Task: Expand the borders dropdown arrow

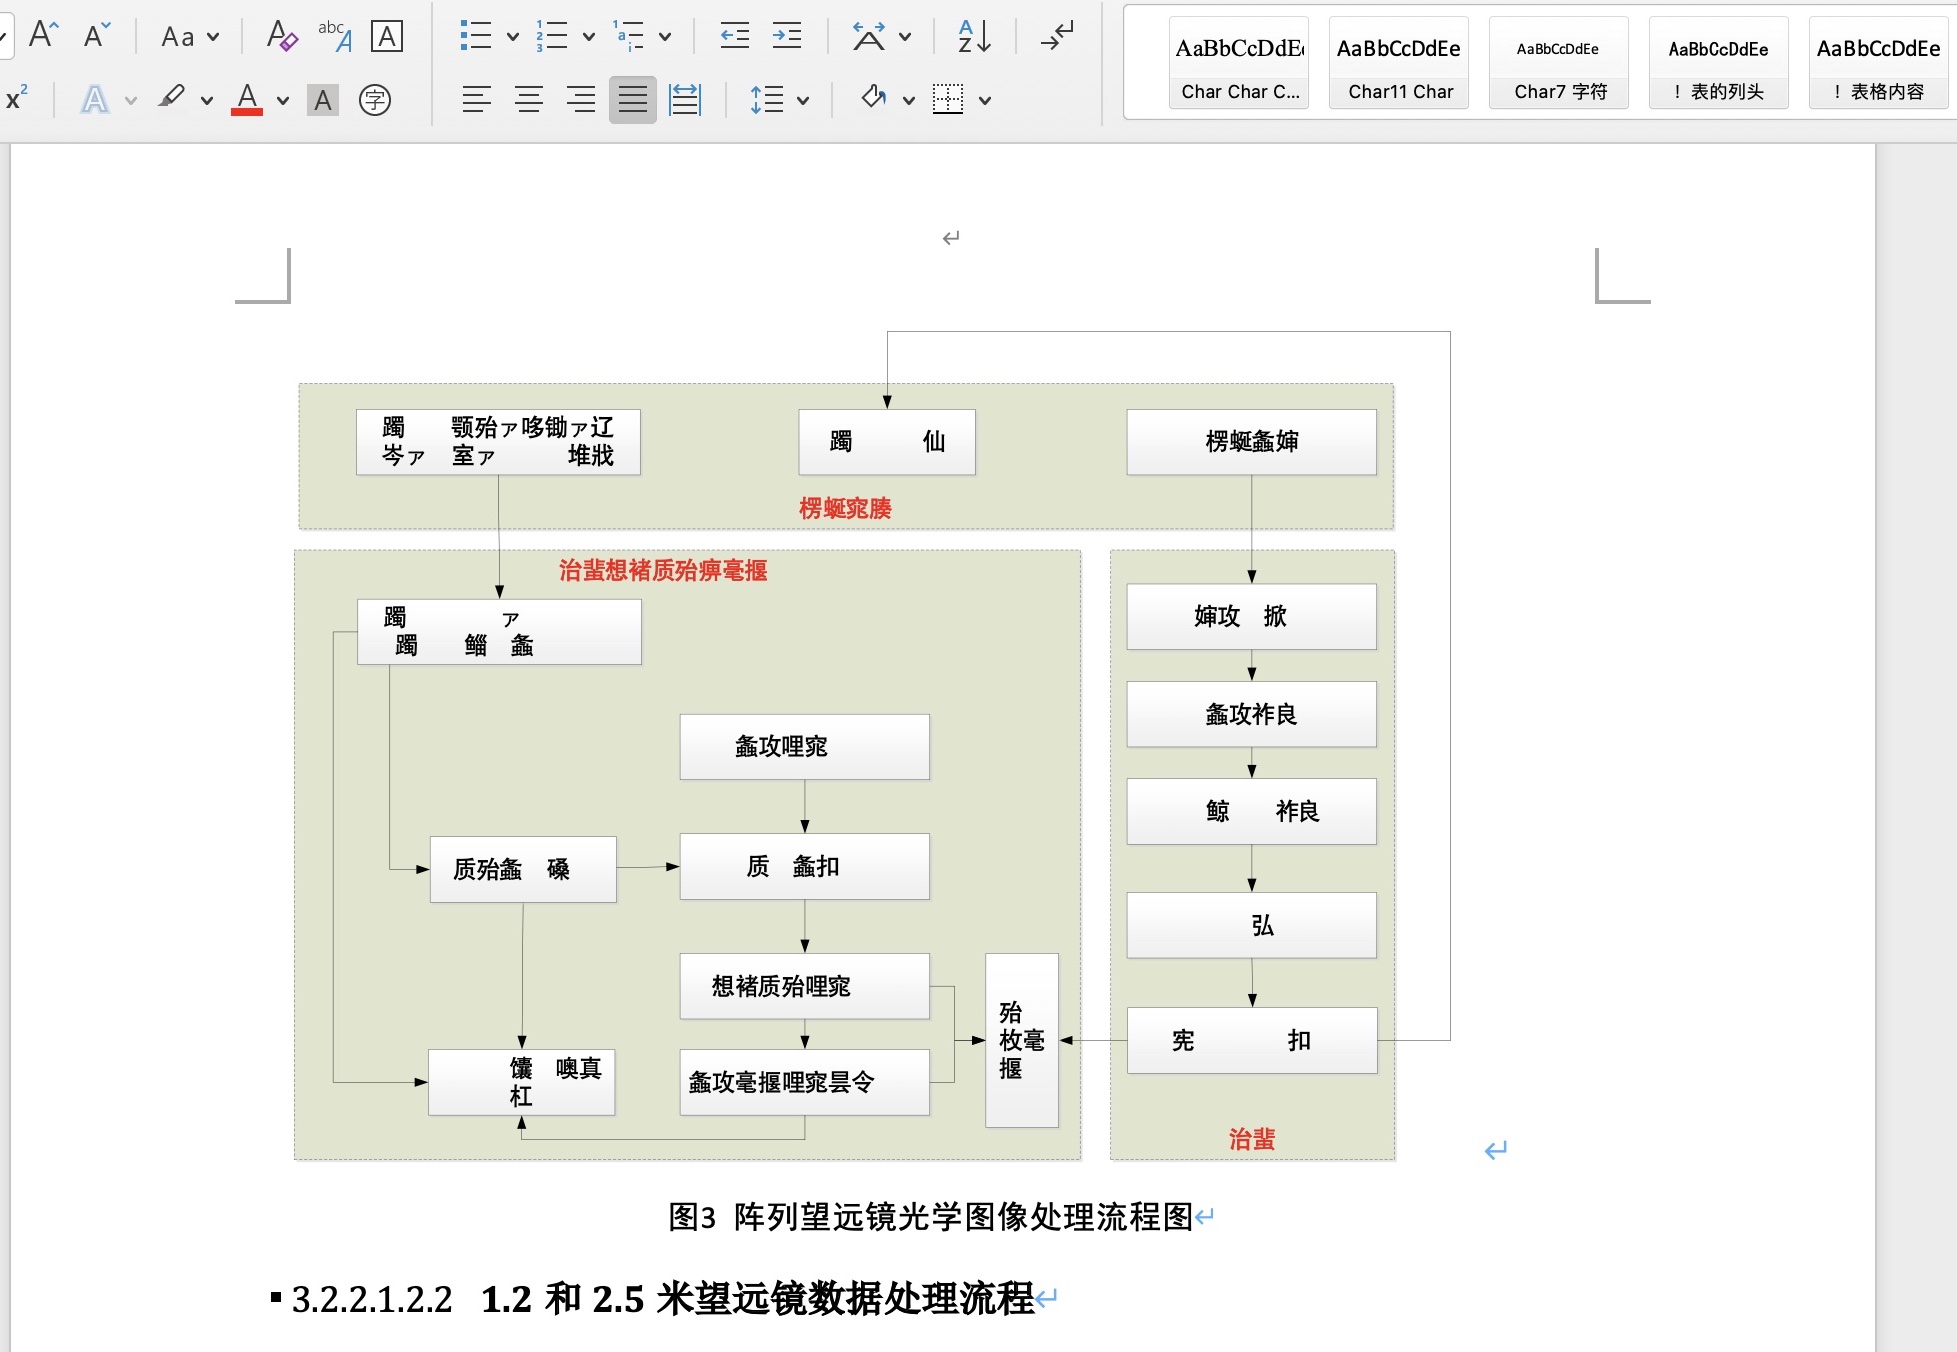Action: point(985,100)
